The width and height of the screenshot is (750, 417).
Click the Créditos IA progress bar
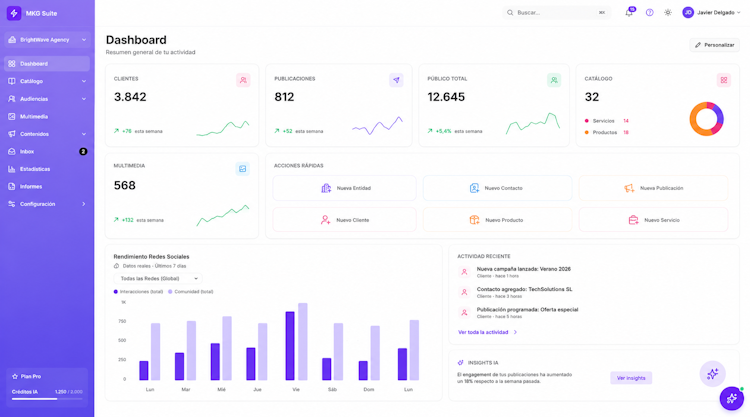47,398
